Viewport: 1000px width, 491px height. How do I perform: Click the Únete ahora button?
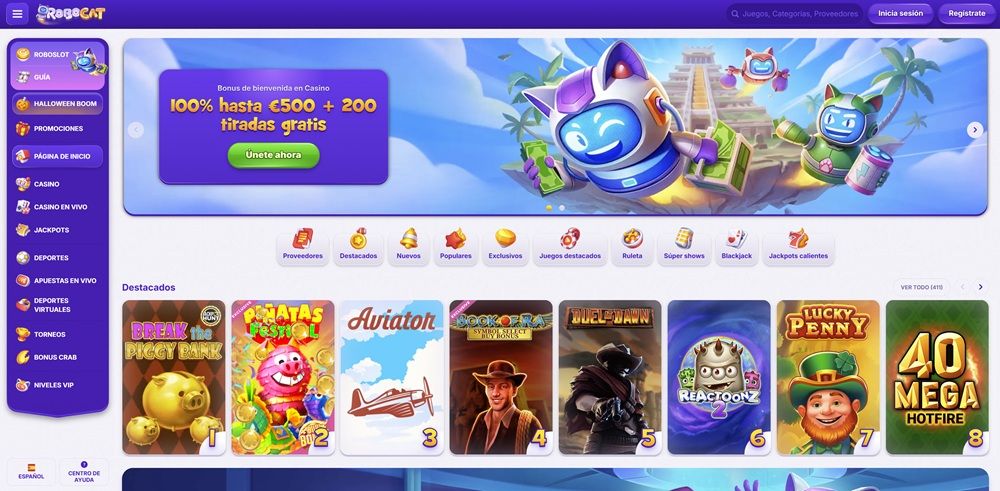point(274,156)
